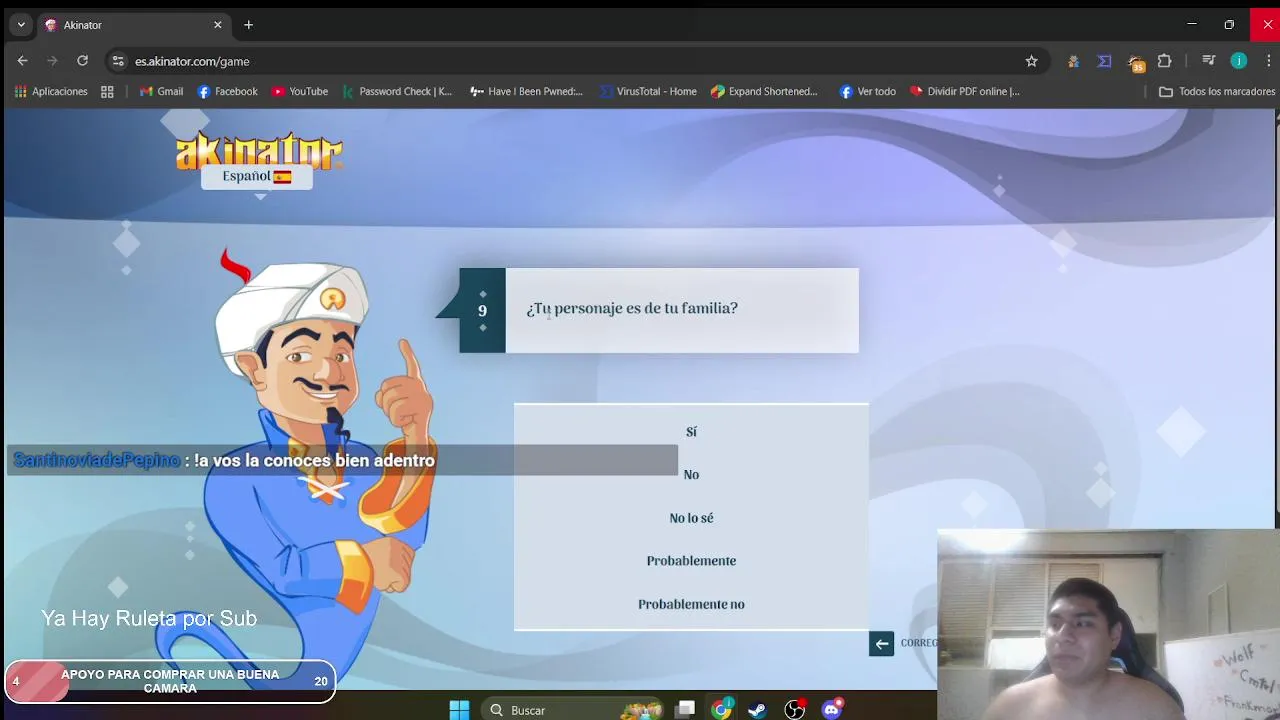Answer 'No' to the family question
The image size is (1280, 720).
pyautogui.click(x=691, y=475)
